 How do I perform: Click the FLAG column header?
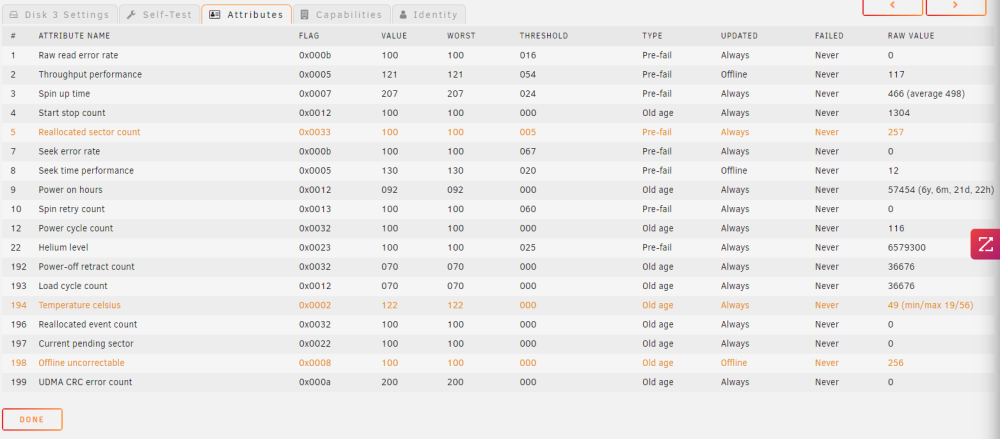click(309, 36)
